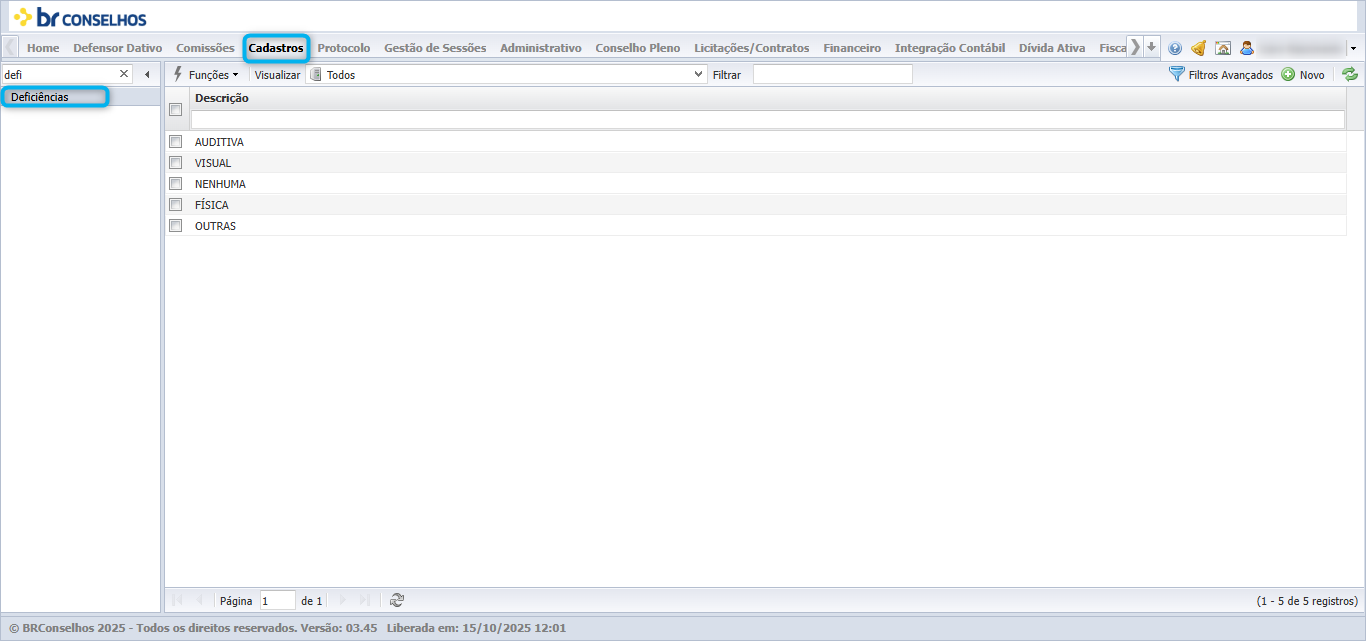
Task: Check the VISUAL row checkbox
Action: [x=176, y=163]
